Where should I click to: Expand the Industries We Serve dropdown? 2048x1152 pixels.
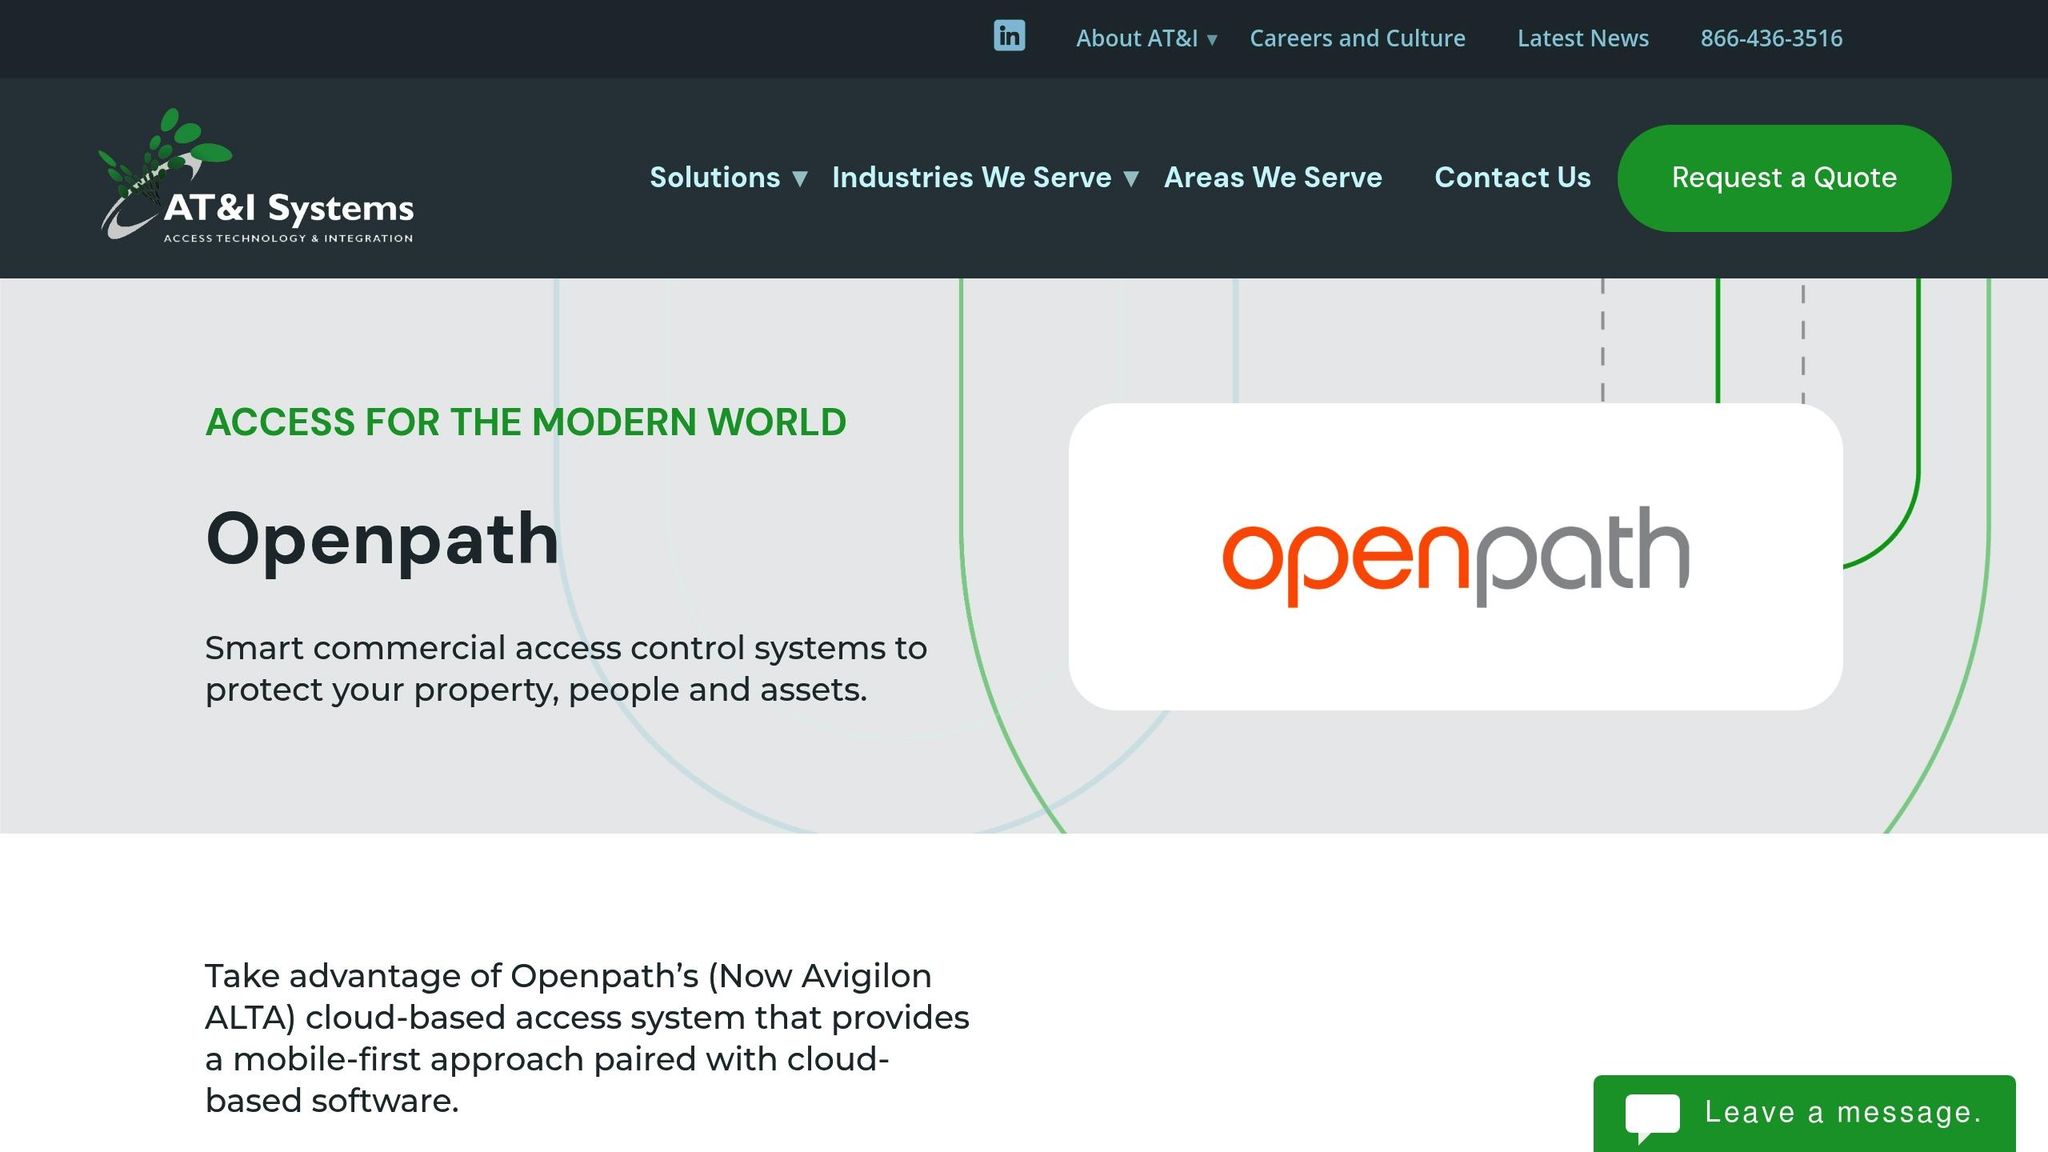pos(969,177)
